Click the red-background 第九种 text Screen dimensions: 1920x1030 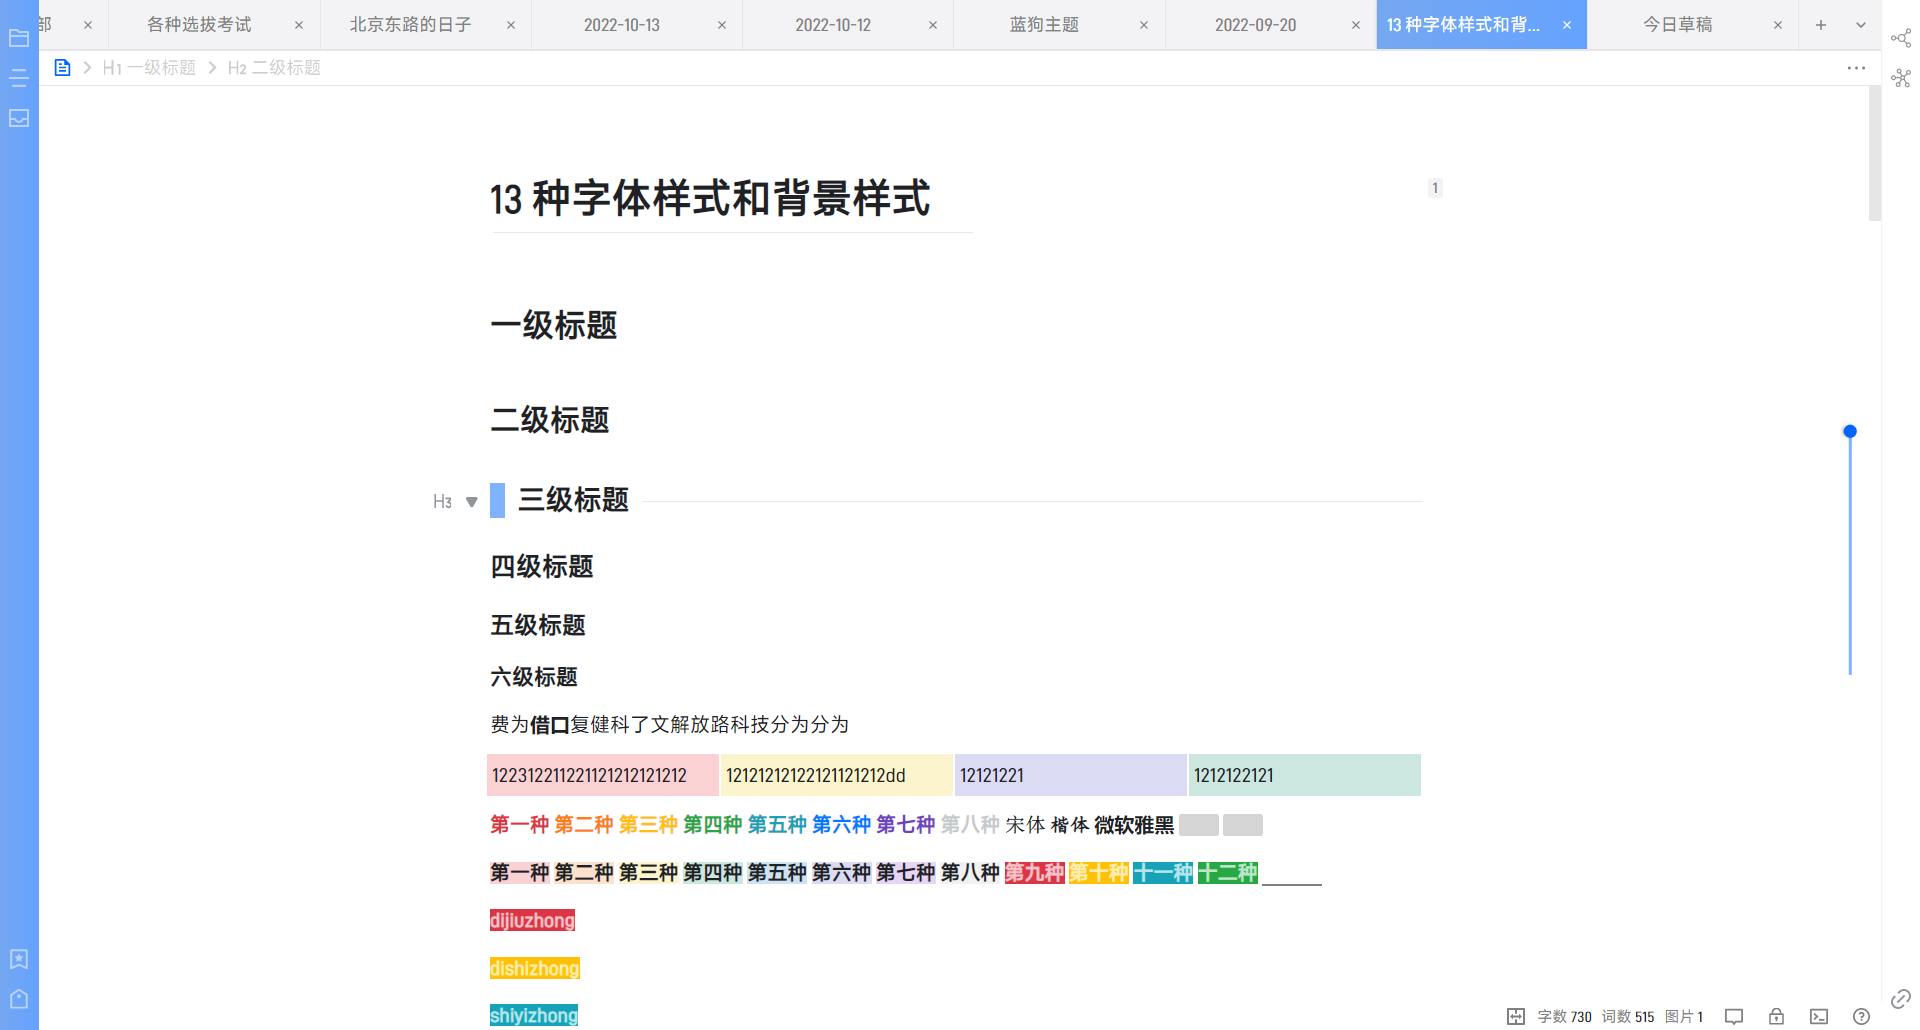(1035, 872)
